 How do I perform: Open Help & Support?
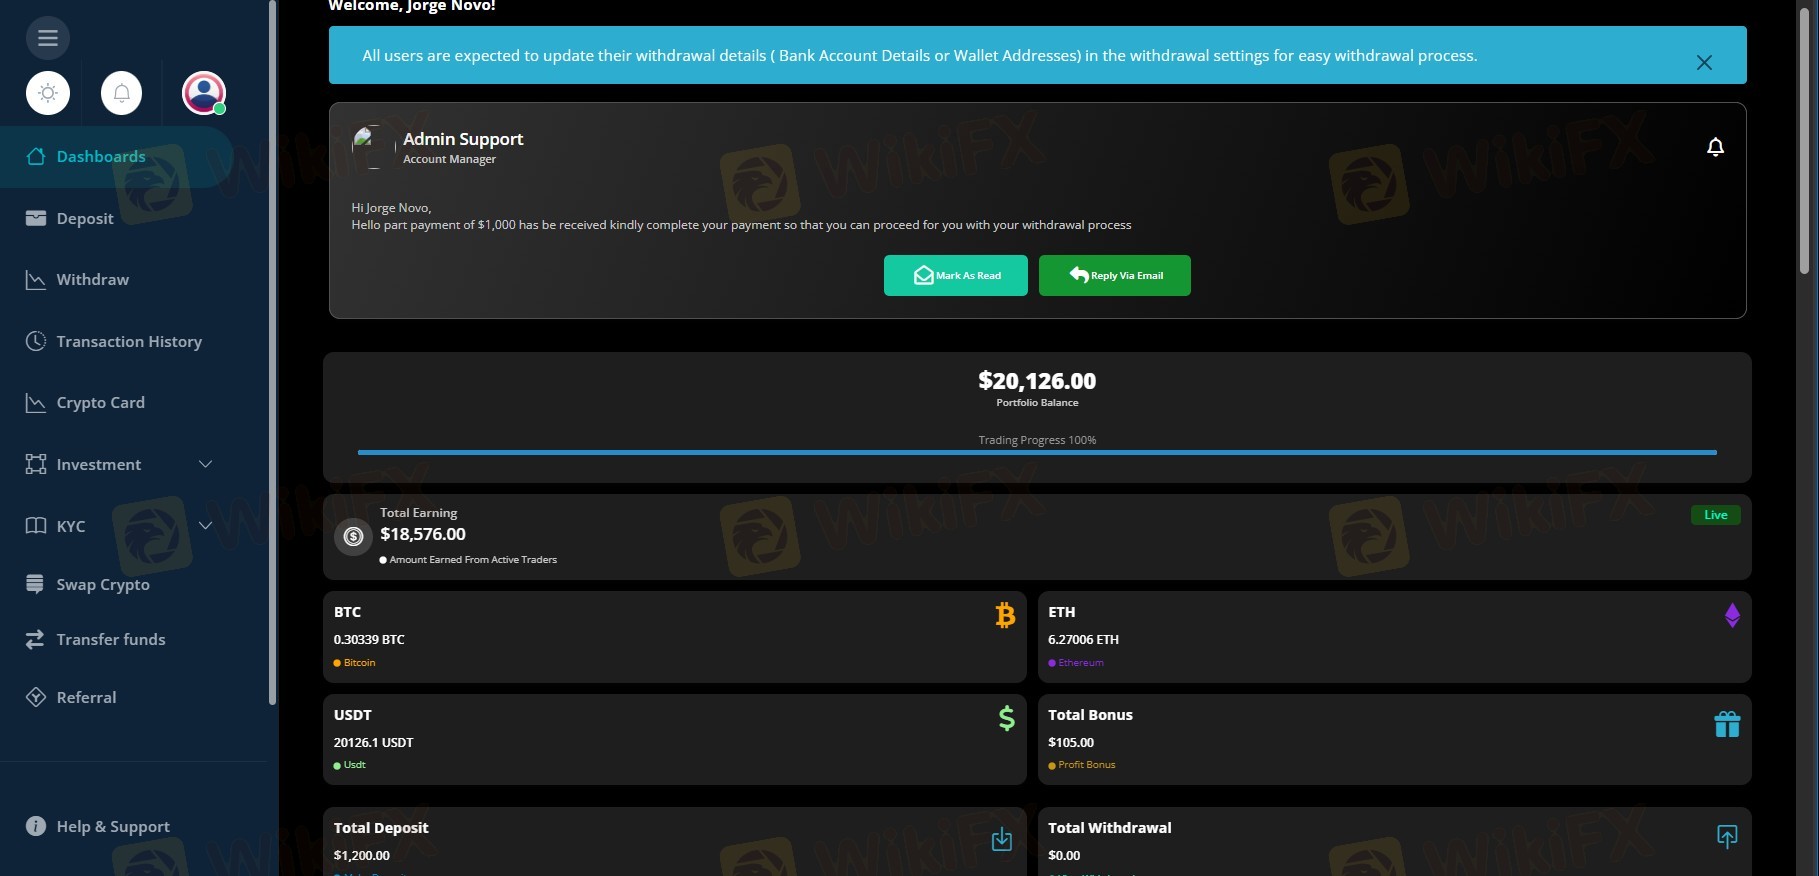click(113, 827)
